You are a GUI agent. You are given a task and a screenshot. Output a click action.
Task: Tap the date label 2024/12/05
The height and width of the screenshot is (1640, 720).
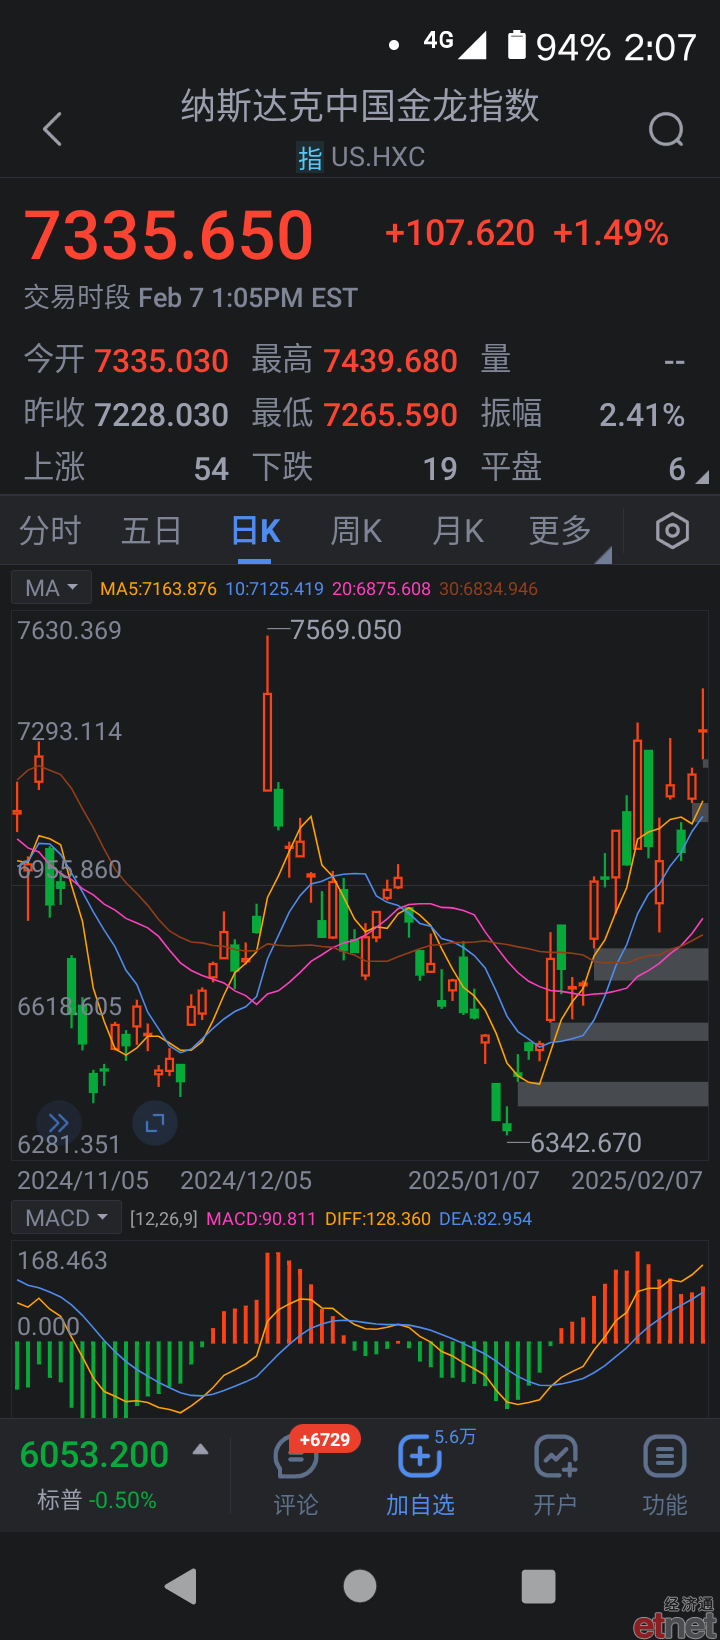coord(246,1181)
